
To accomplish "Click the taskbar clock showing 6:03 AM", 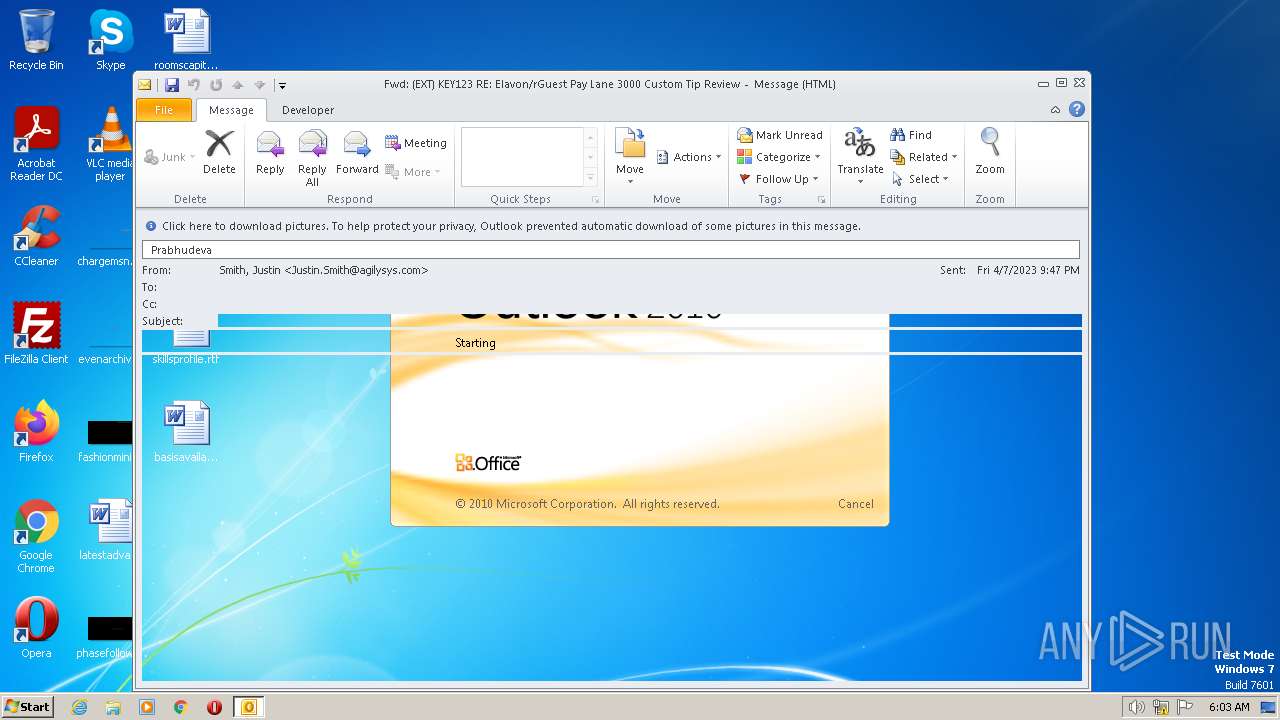I will point(1229,707).
